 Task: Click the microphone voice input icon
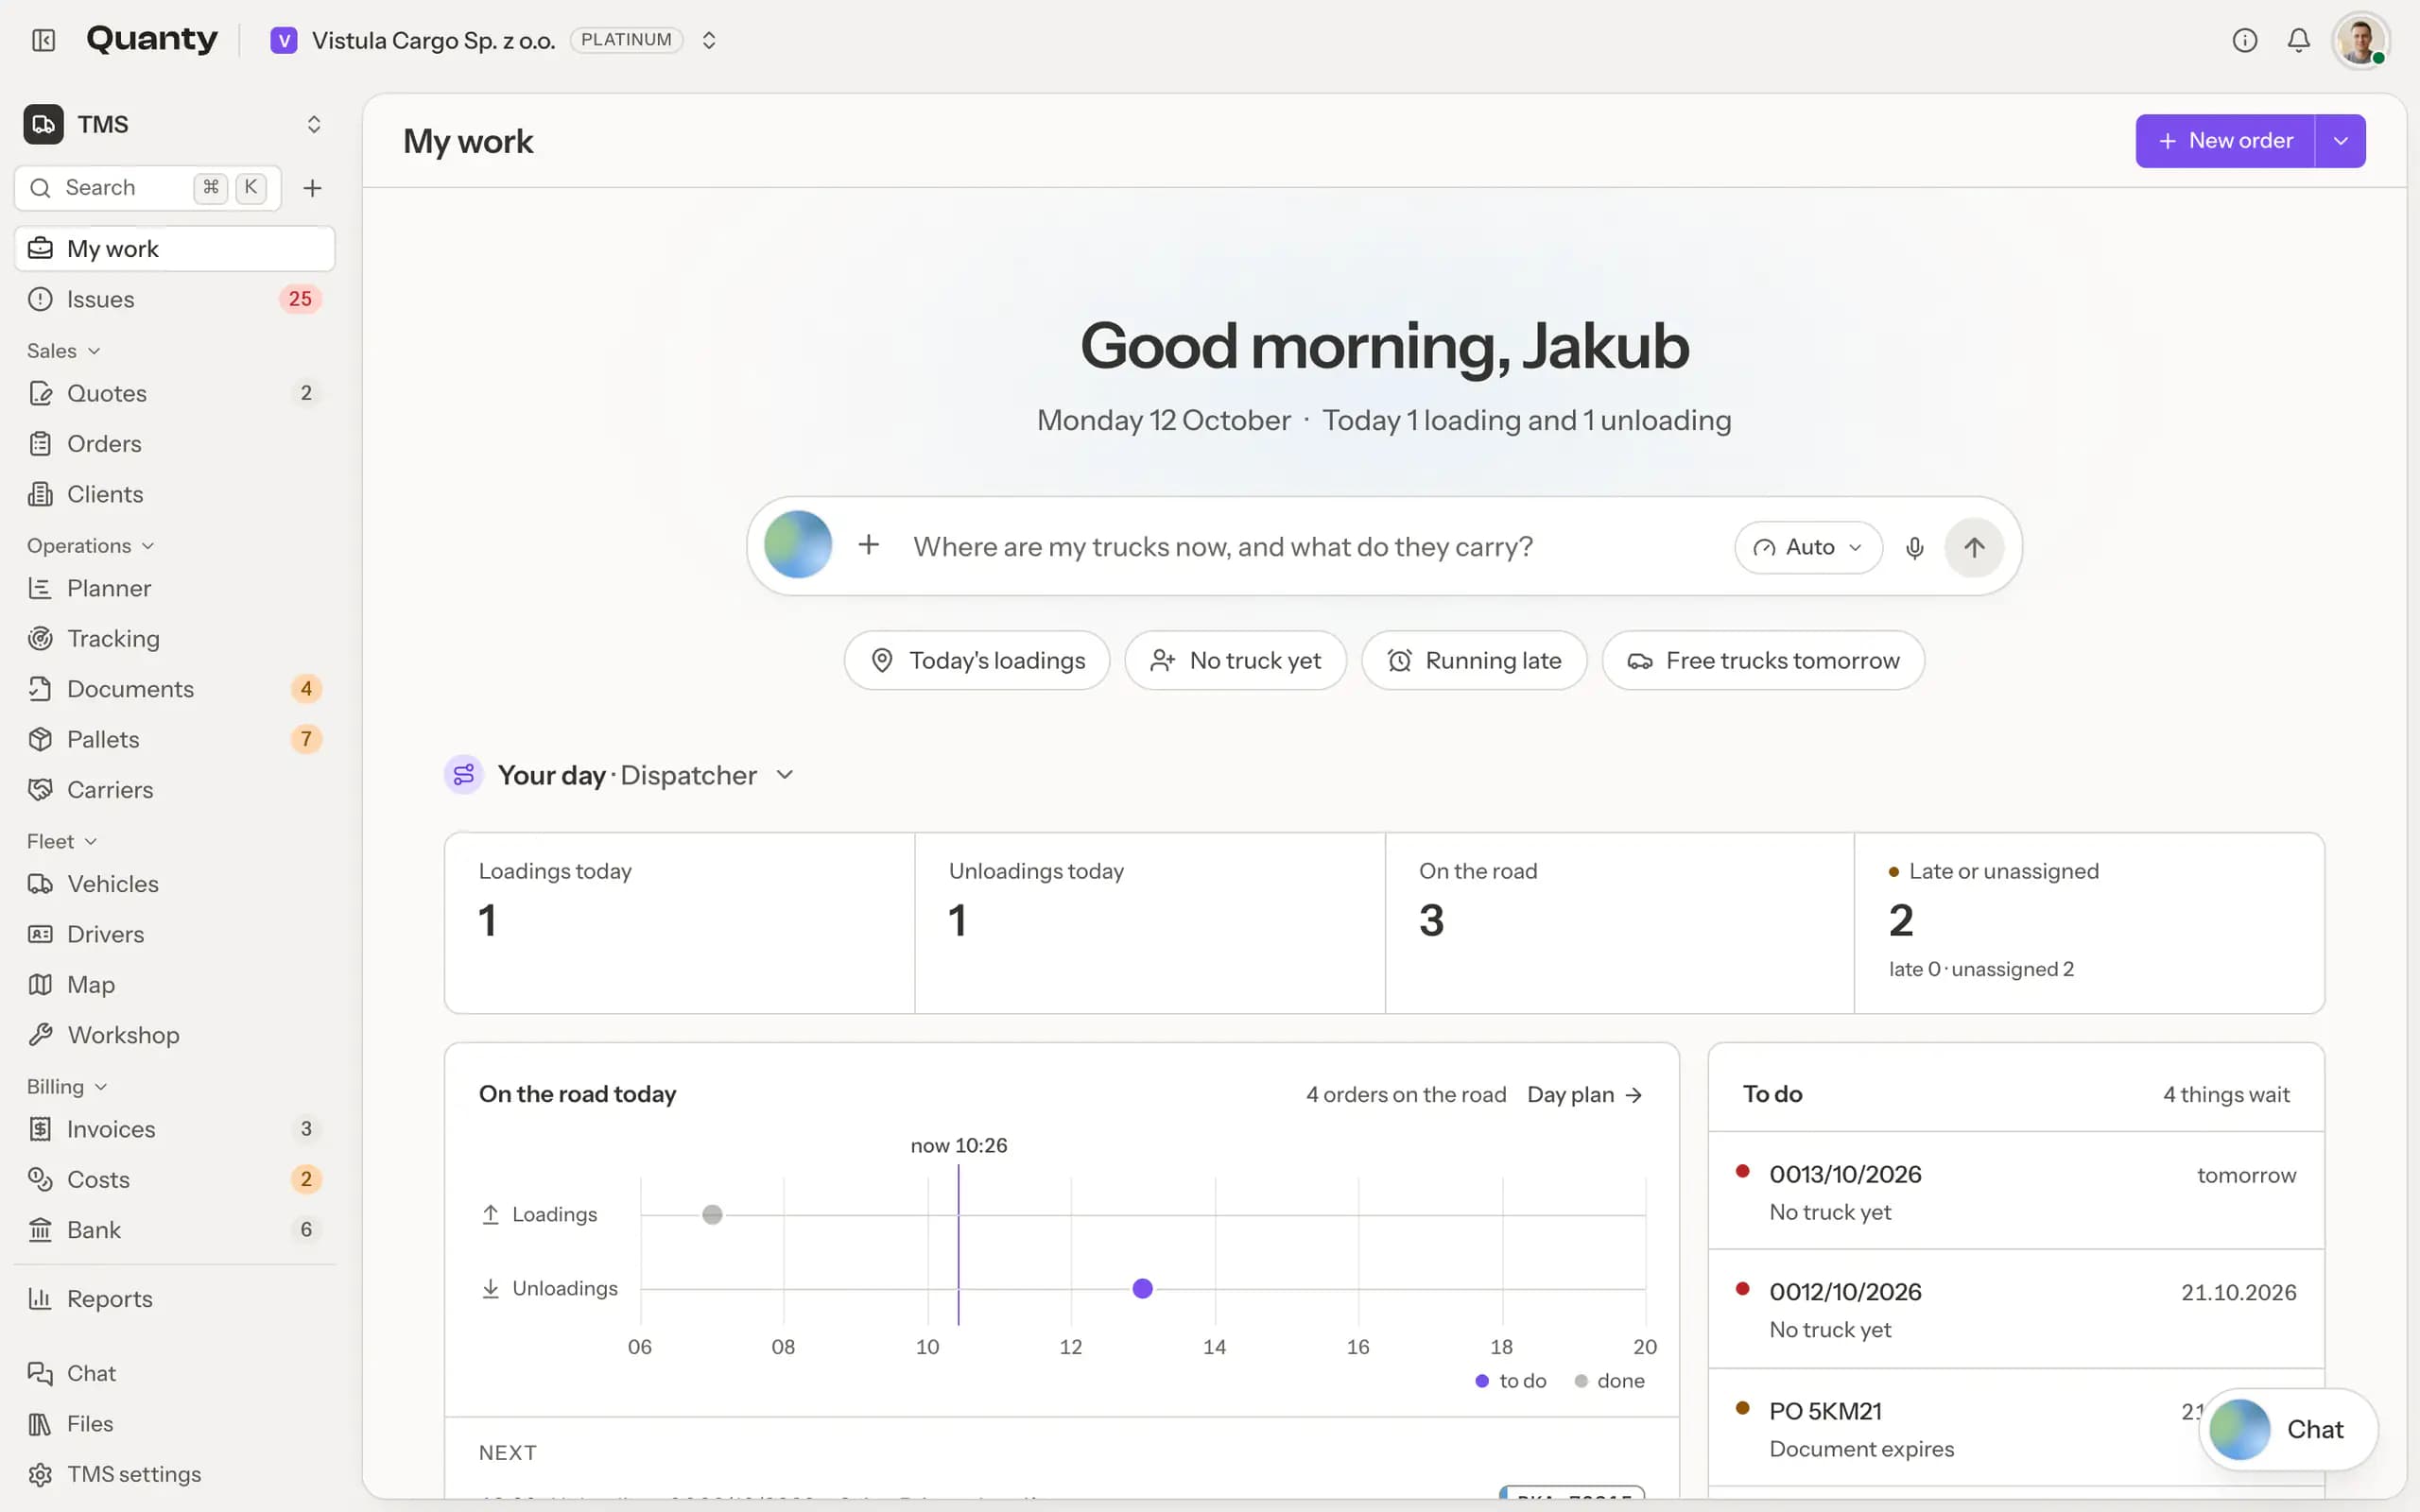click(1914, 547)
